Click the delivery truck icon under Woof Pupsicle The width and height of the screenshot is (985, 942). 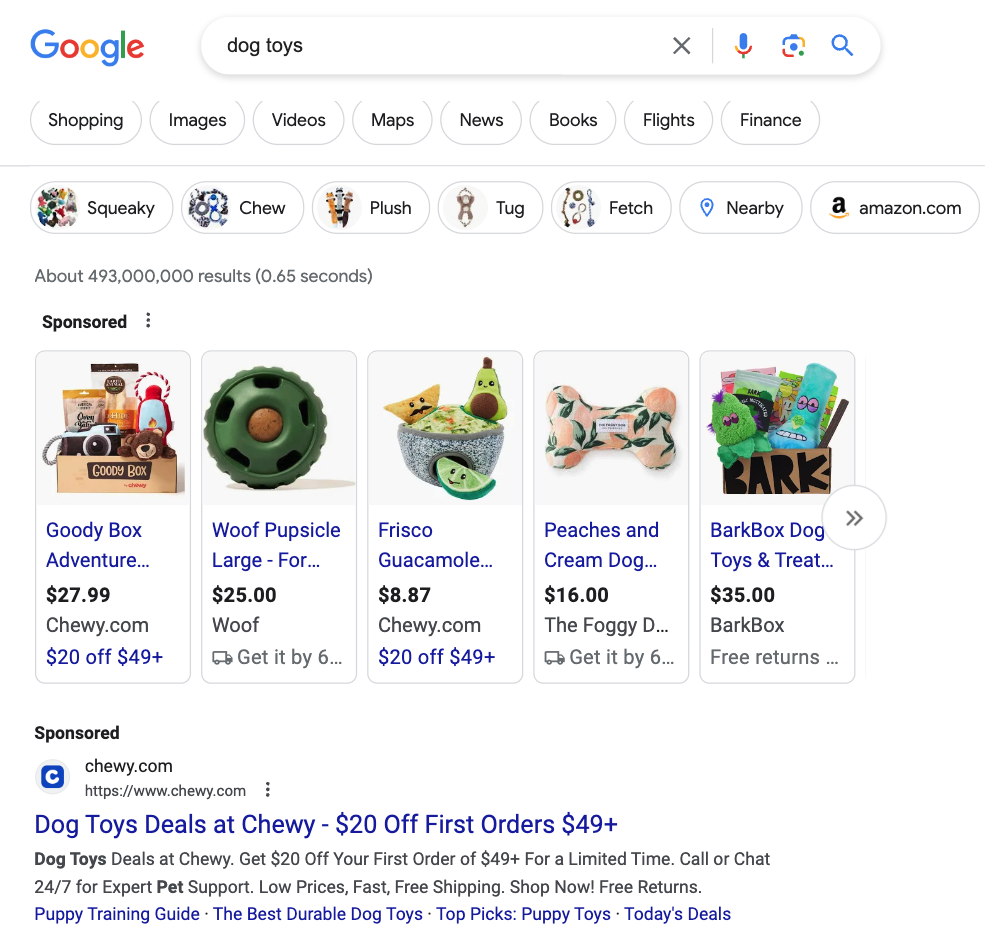click(x=221, y=657)
